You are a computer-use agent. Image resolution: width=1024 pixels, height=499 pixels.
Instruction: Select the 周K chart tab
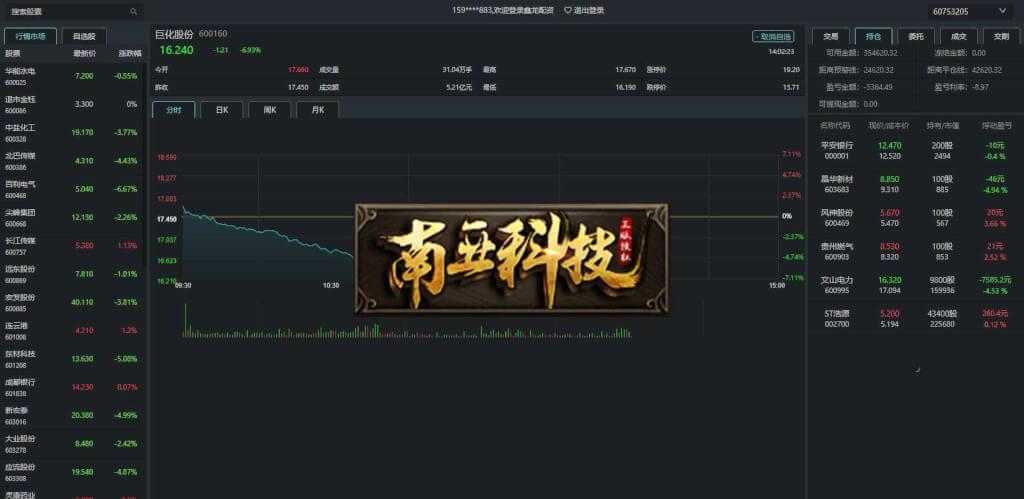pyautogui.click(x=269, y=110)
